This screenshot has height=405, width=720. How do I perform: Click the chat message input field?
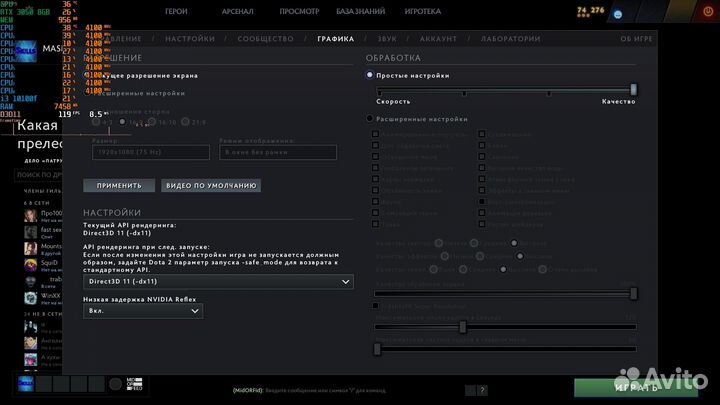[326, 390]
